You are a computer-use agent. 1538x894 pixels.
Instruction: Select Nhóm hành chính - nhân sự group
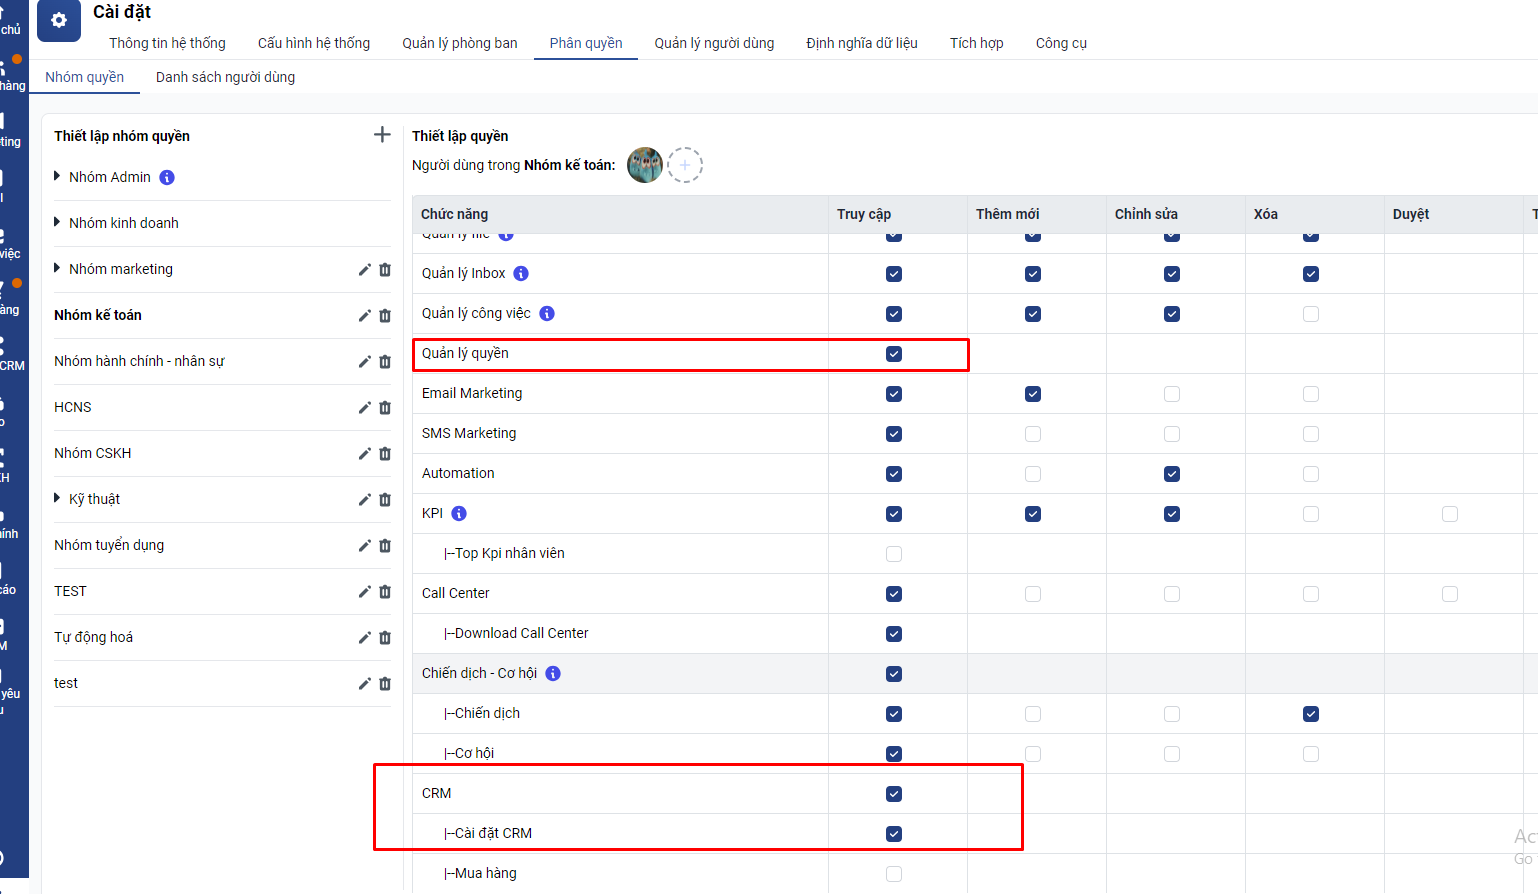[x=139, y=361]
